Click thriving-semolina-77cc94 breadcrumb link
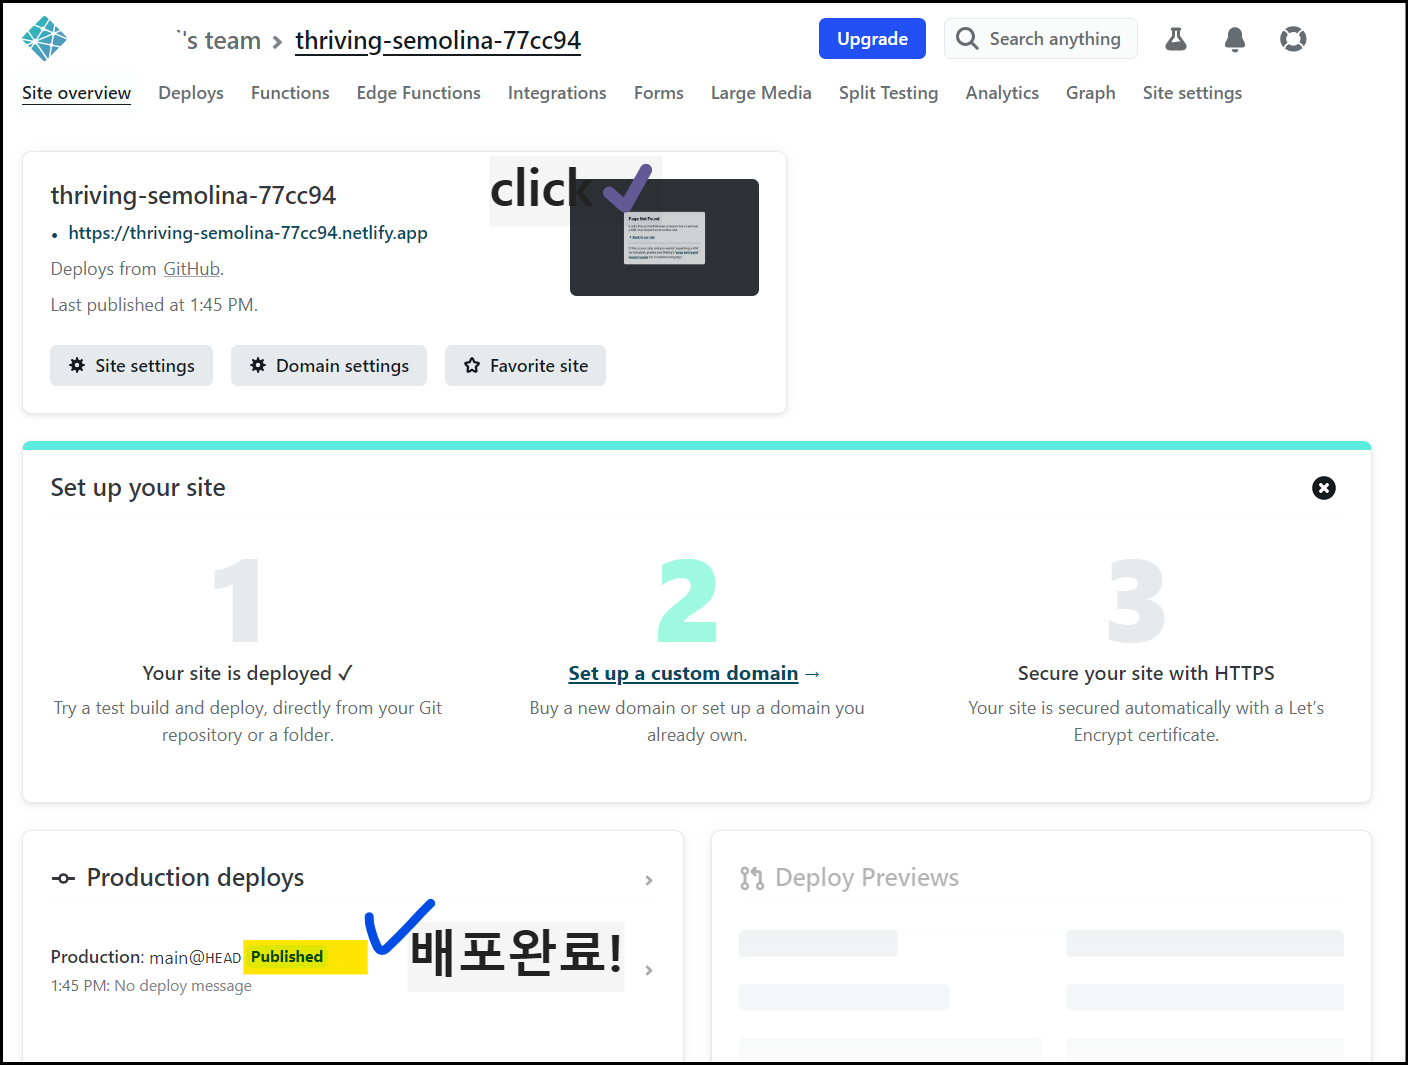 tap(438, 41)
